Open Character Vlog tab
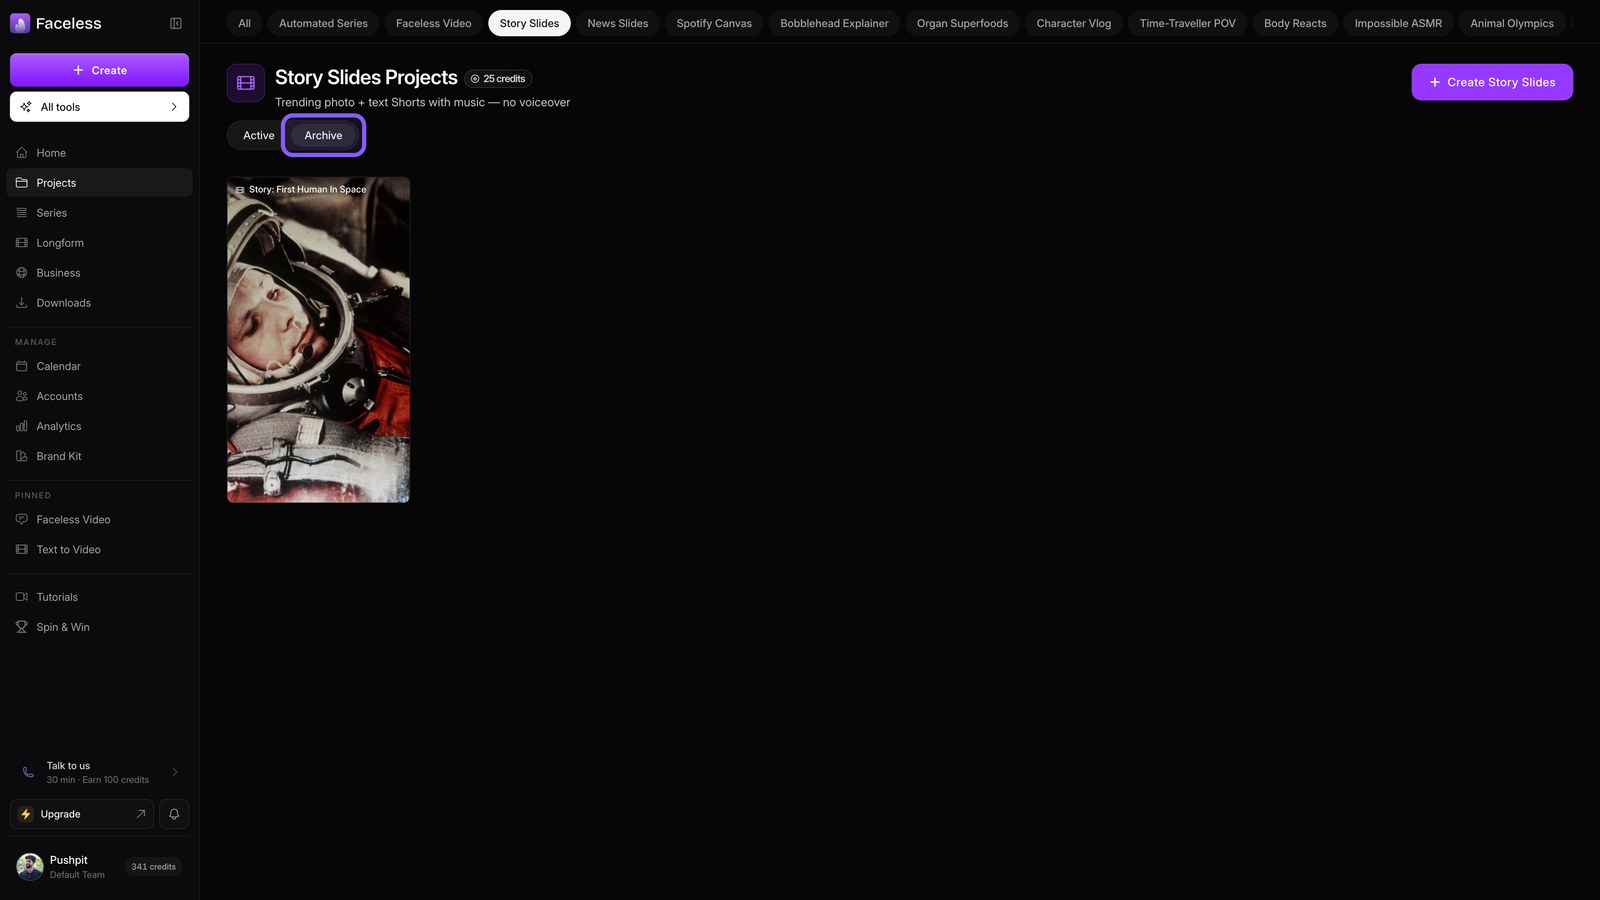 (1073, 23)
